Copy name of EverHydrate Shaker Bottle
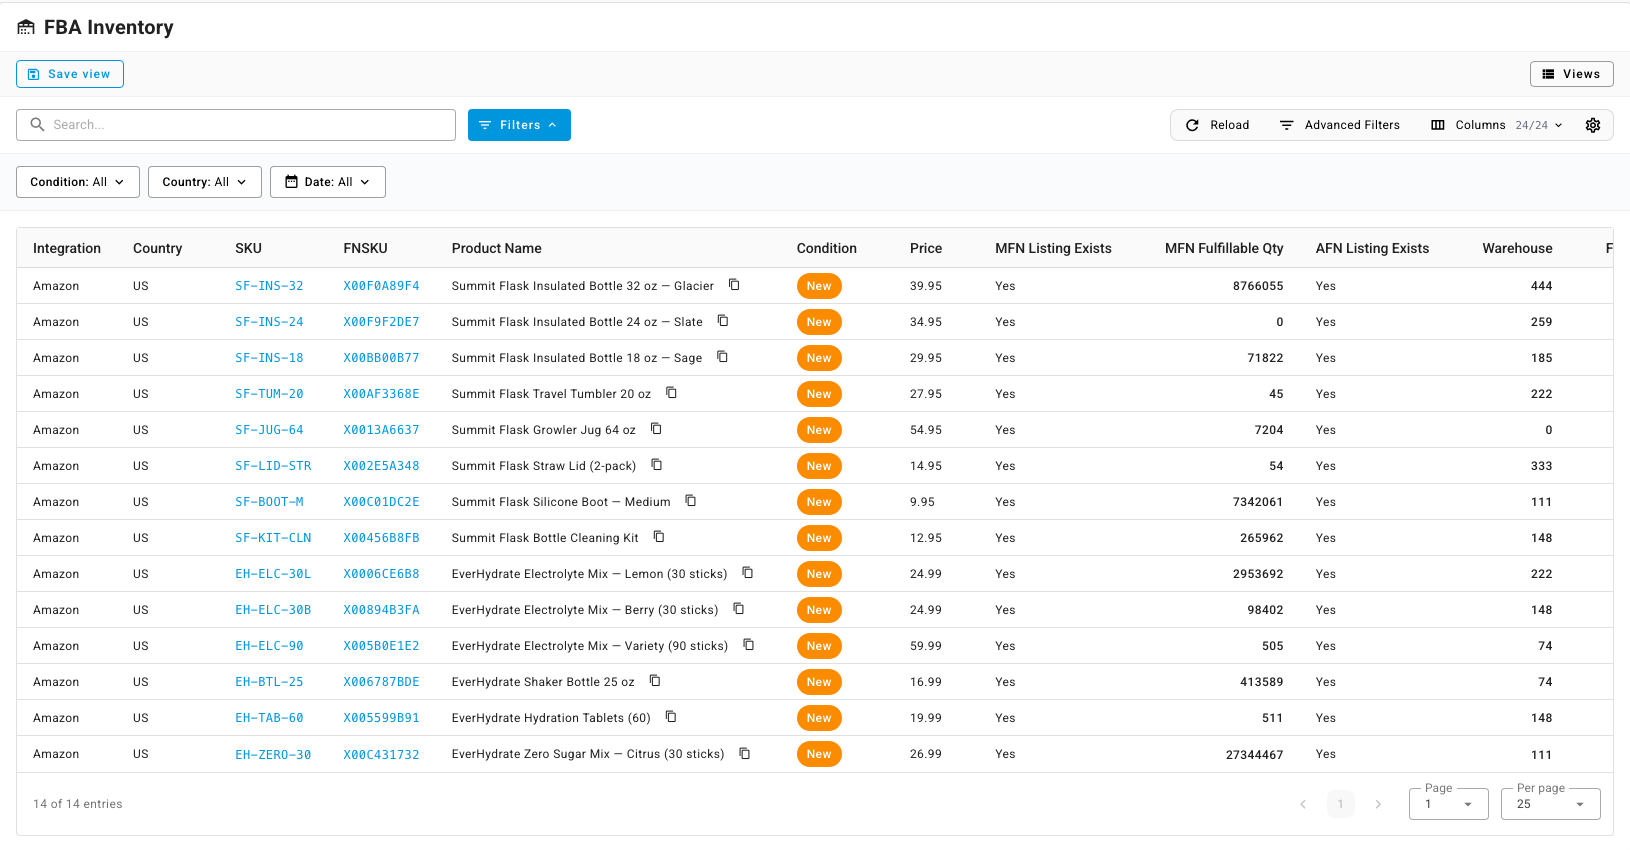 (x=655, y=681)
